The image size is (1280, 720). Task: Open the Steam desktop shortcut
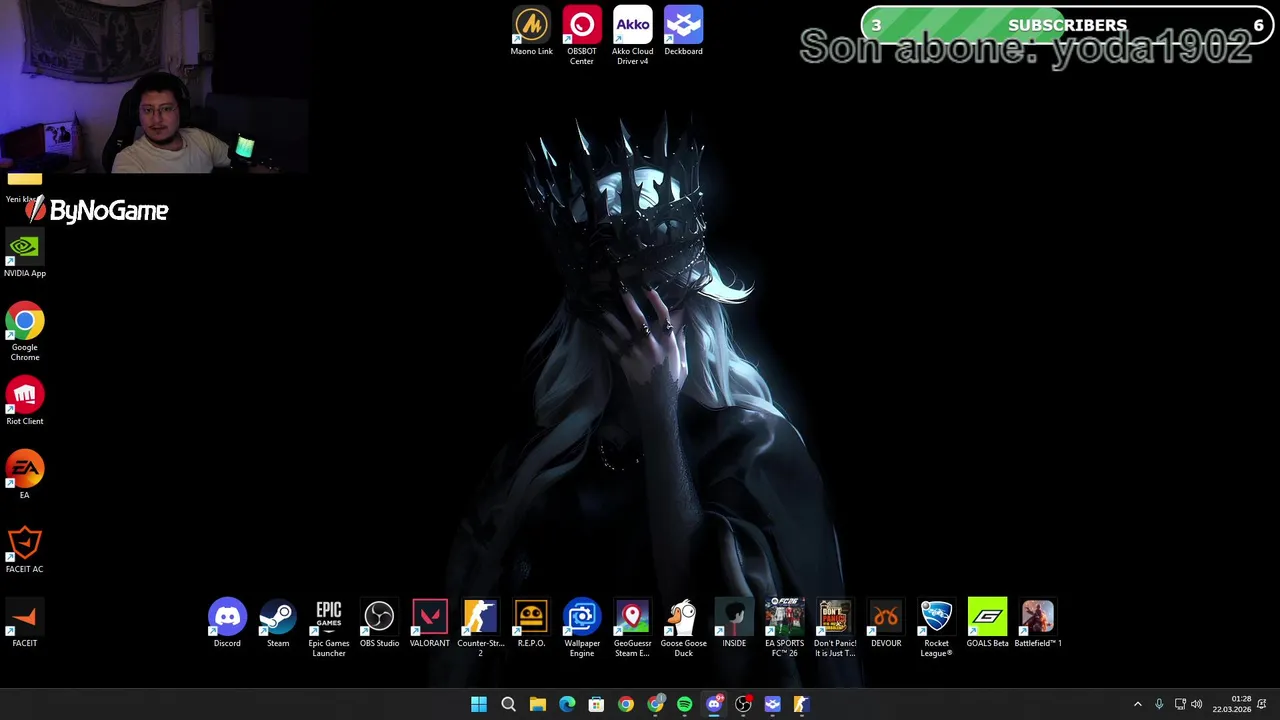pos(278,624)
